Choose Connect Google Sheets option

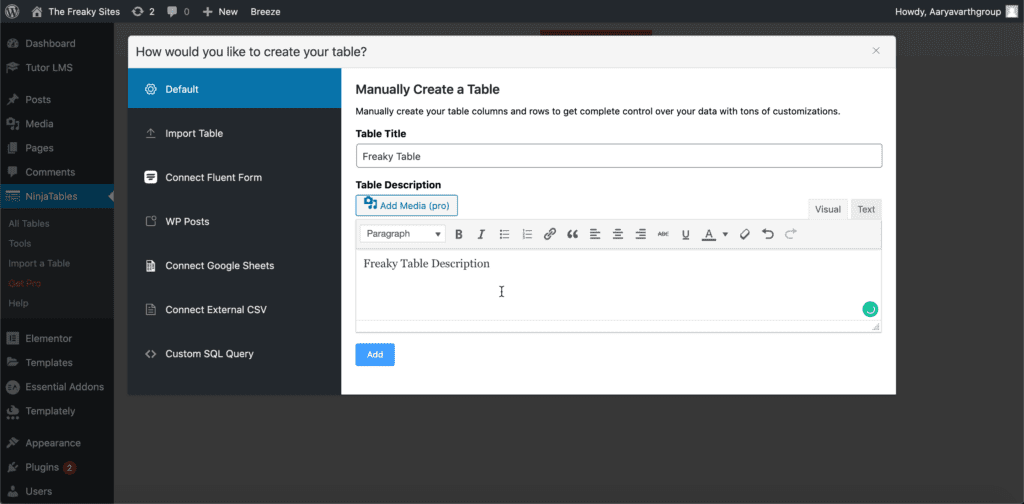234,266
